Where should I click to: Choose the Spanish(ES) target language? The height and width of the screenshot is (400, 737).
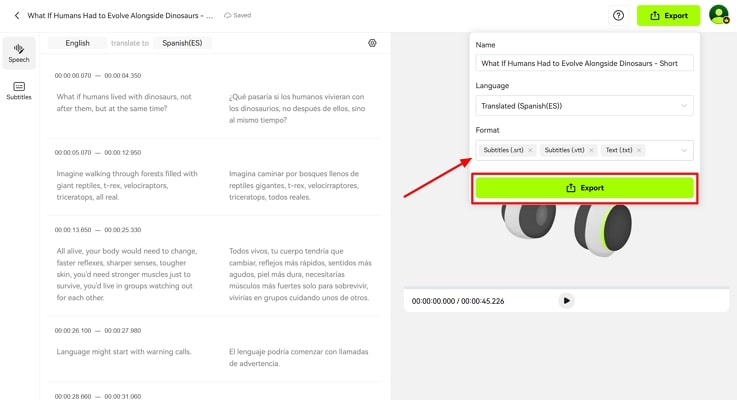click(x=182, y=43)
